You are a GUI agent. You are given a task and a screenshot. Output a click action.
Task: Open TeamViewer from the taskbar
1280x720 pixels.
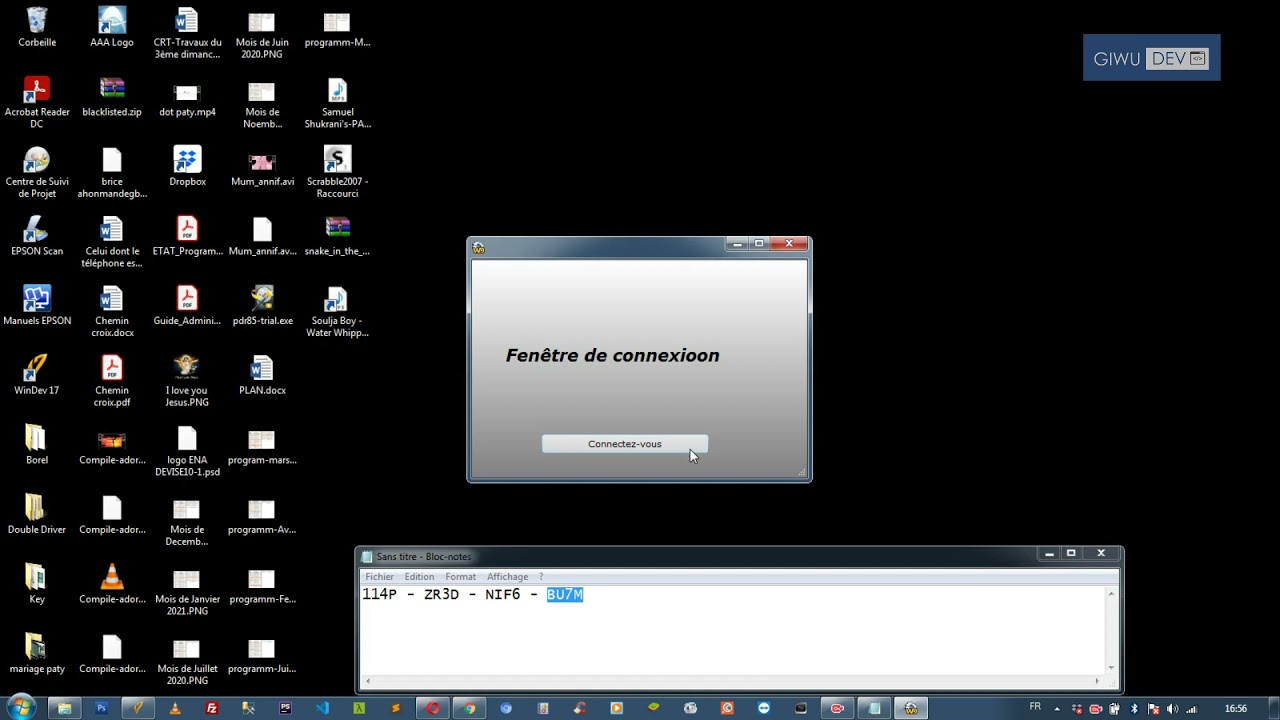tap(764, 708)
